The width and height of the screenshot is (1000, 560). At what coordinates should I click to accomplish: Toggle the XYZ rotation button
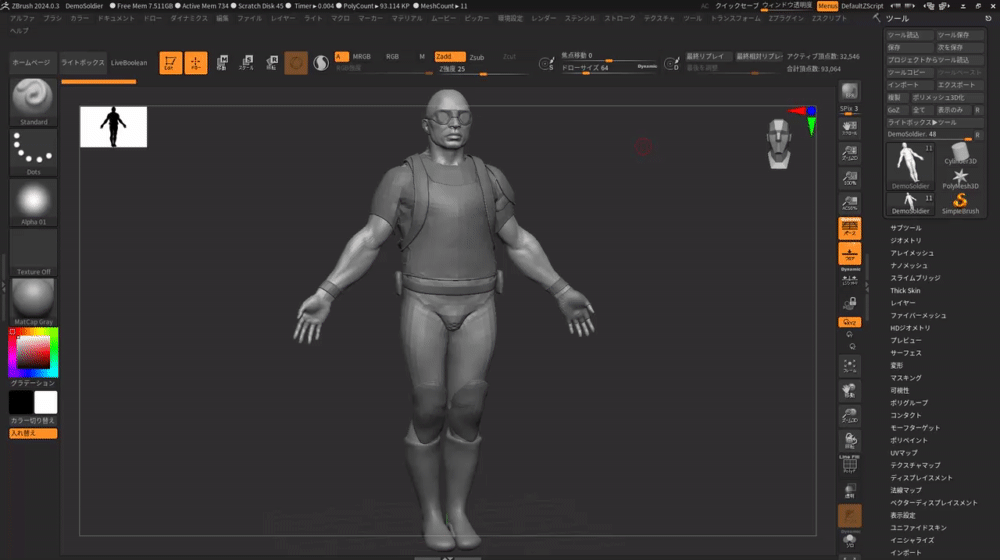point(849,323)
